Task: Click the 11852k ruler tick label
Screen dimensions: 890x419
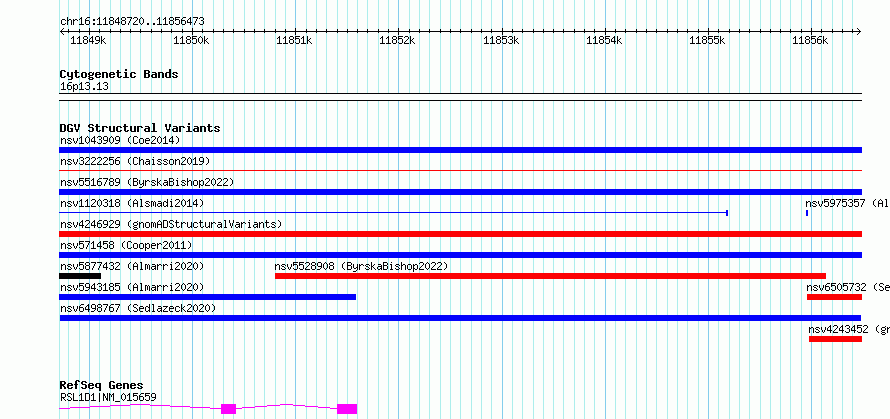Action: (397, 40)
